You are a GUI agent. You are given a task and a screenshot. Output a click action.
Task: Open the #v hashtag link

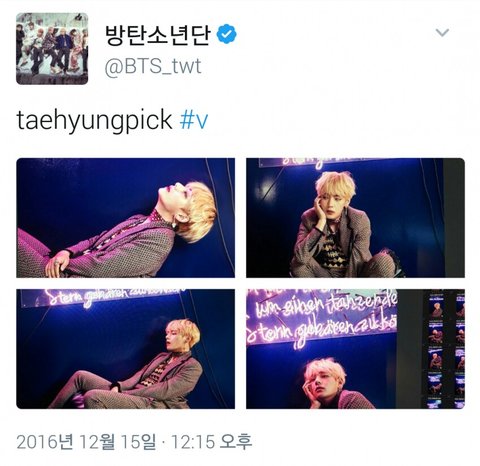click(x=194, y=120)
